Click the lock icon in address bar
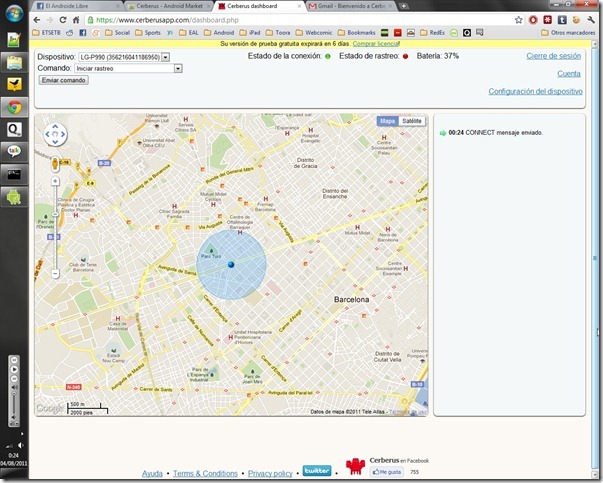The width and height of the screenshot is (603, 483). click(90, 20)
